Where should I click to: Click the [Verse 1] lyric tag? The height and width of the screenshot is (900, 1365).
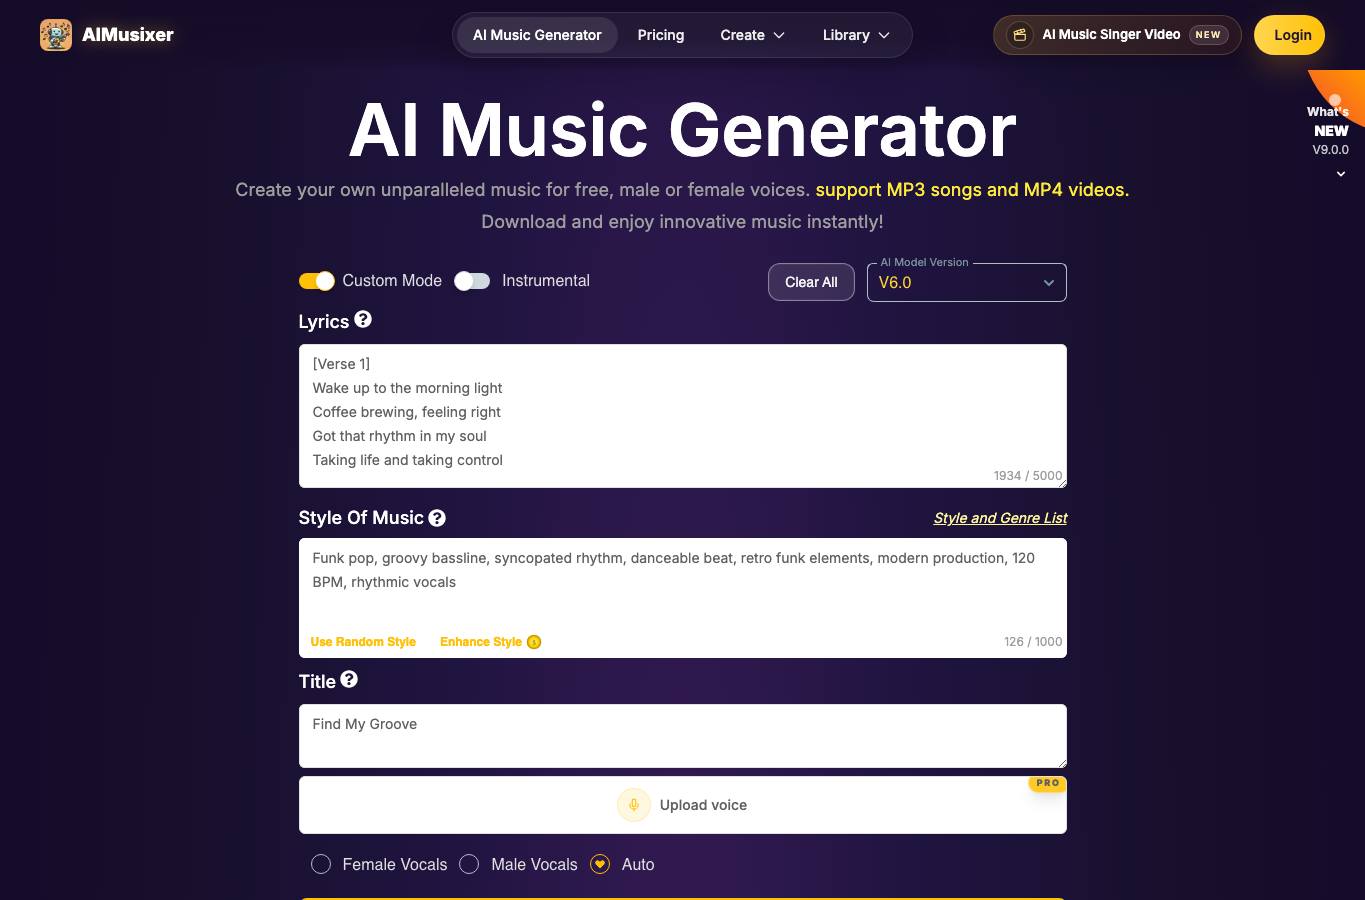click(x=341, y=364)
